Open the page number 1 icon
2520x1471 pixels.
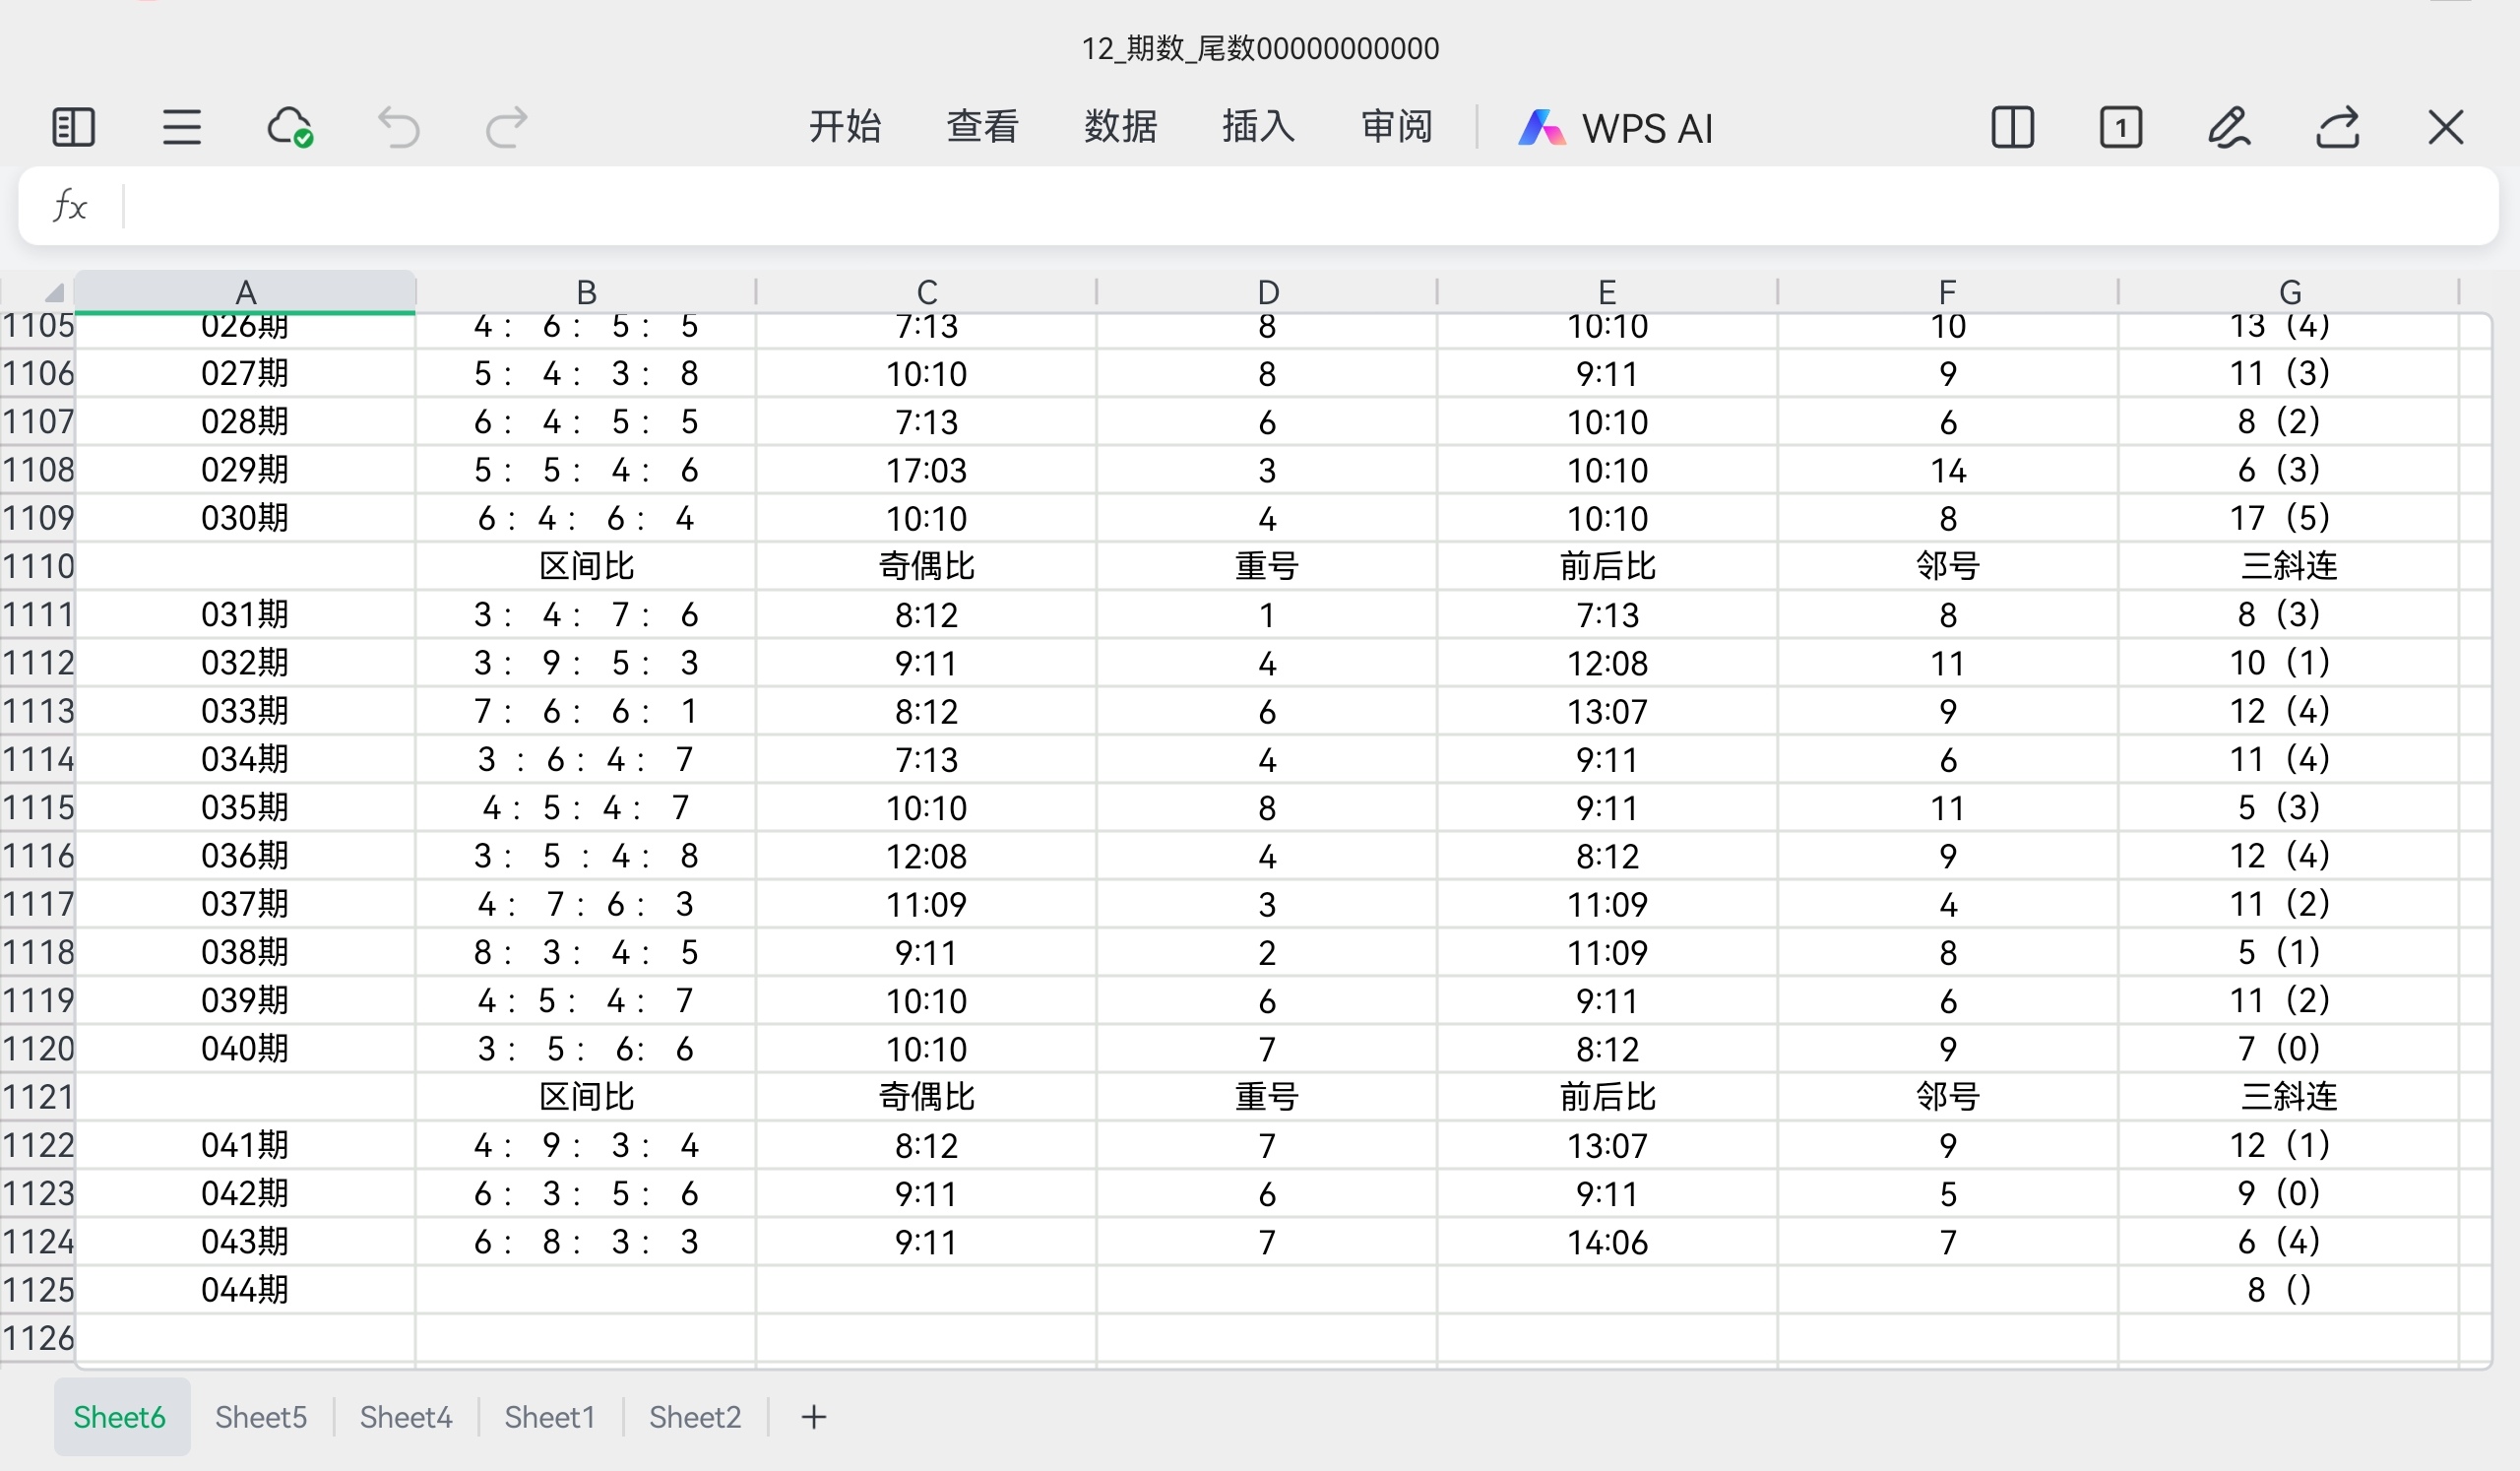(2120, 128)
